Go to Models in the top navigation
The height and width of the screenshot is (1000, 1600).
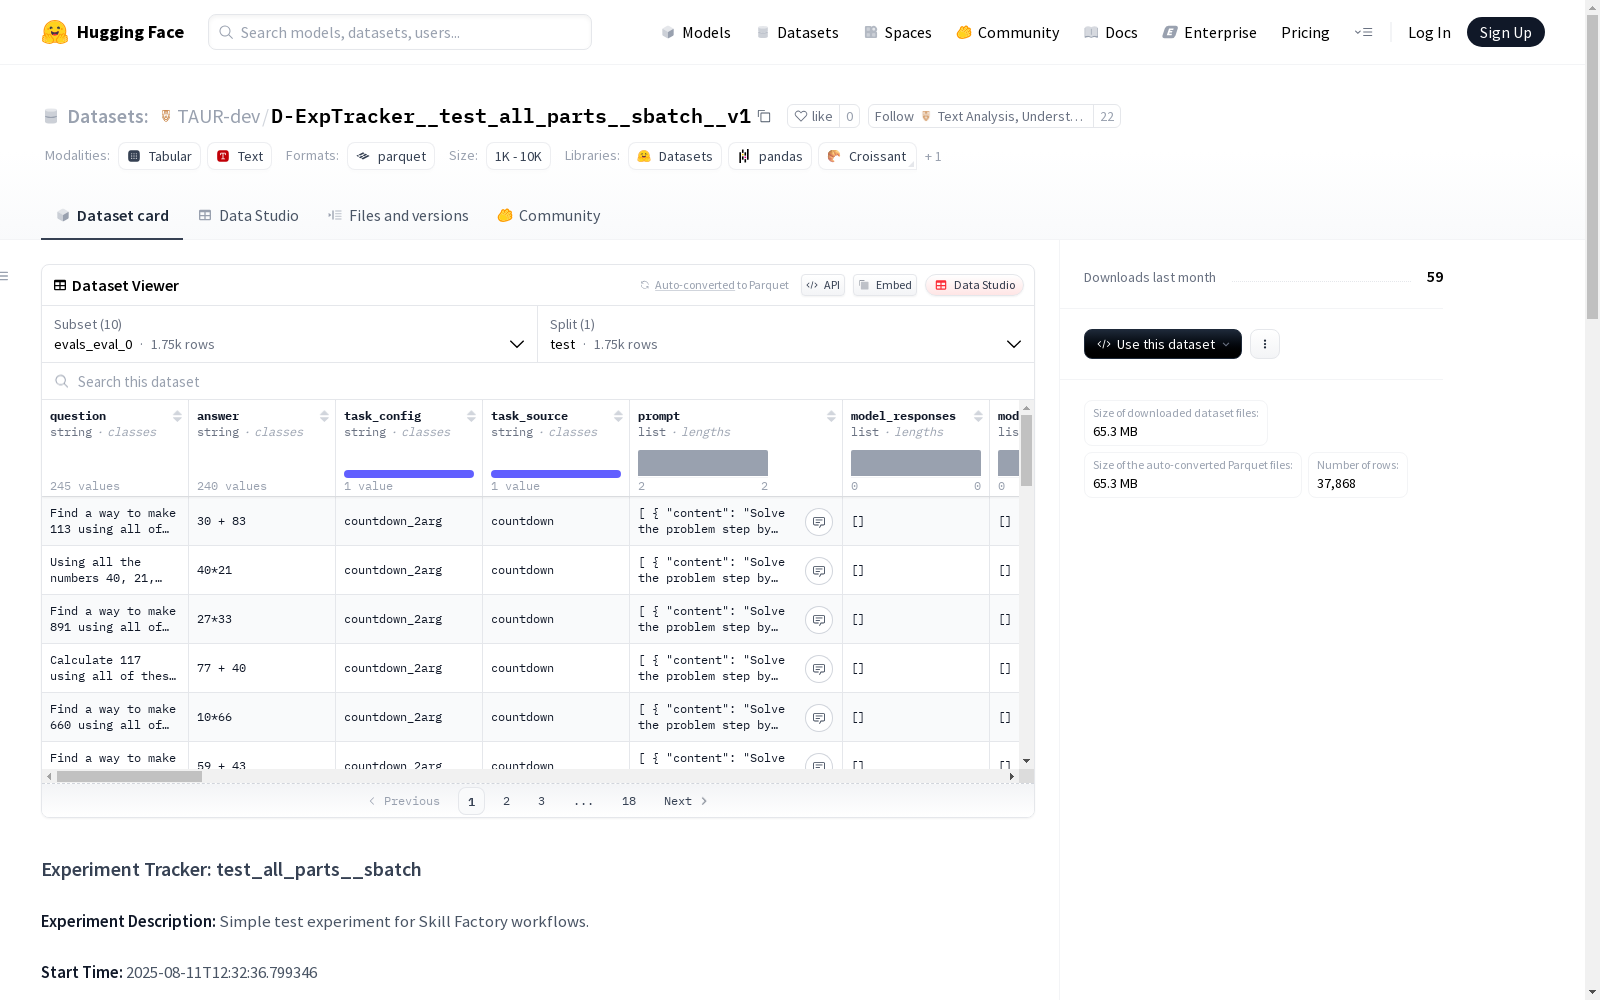(x=696, y=32)
